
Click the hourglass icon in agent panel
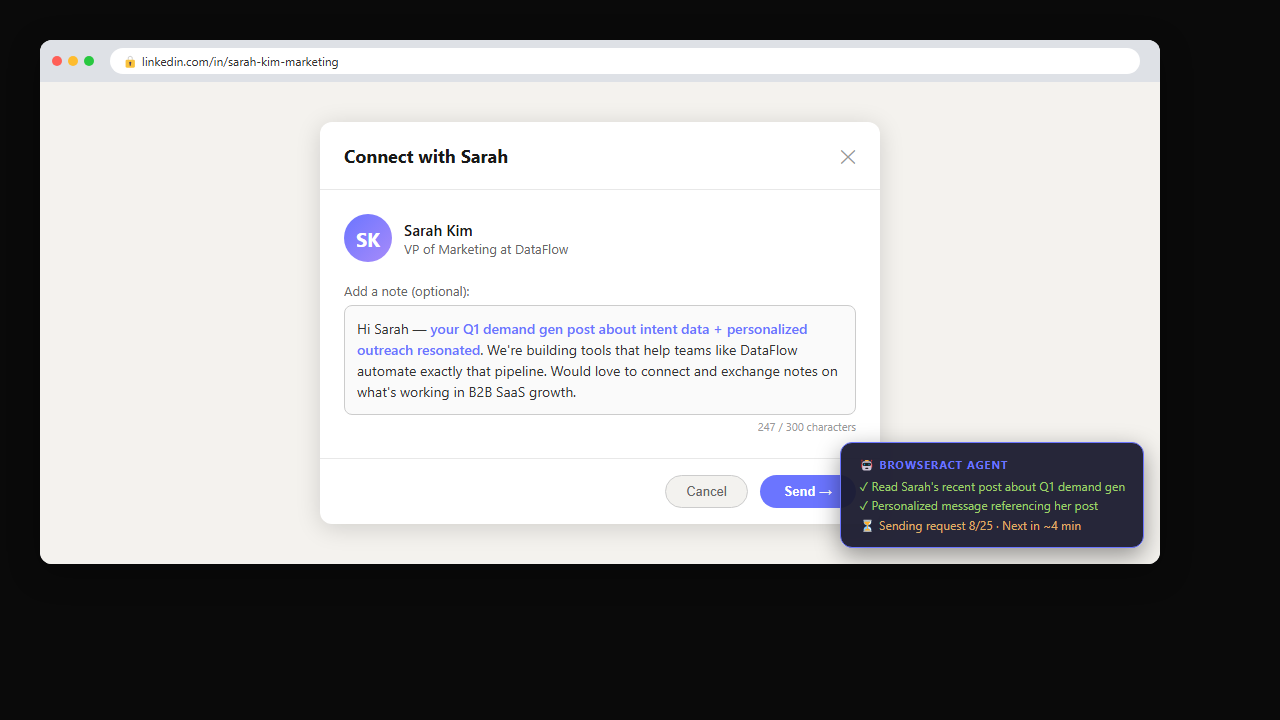866,526
